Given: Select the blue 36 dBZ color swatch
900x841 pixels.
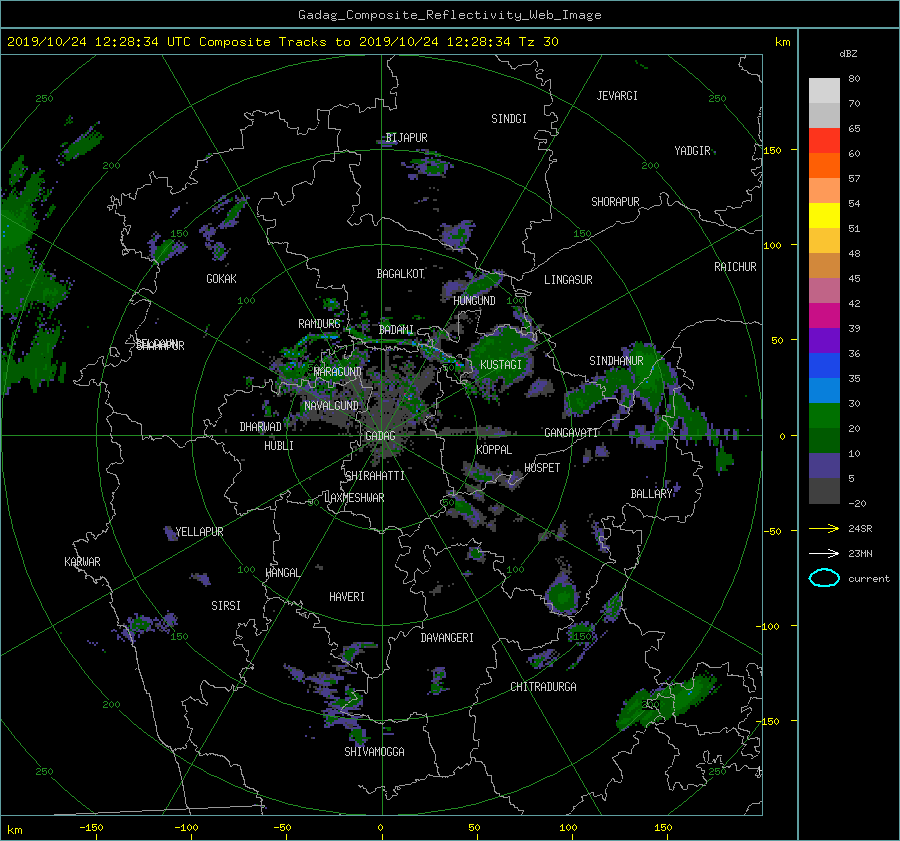Looking at the screenshot, I should 824,365.
